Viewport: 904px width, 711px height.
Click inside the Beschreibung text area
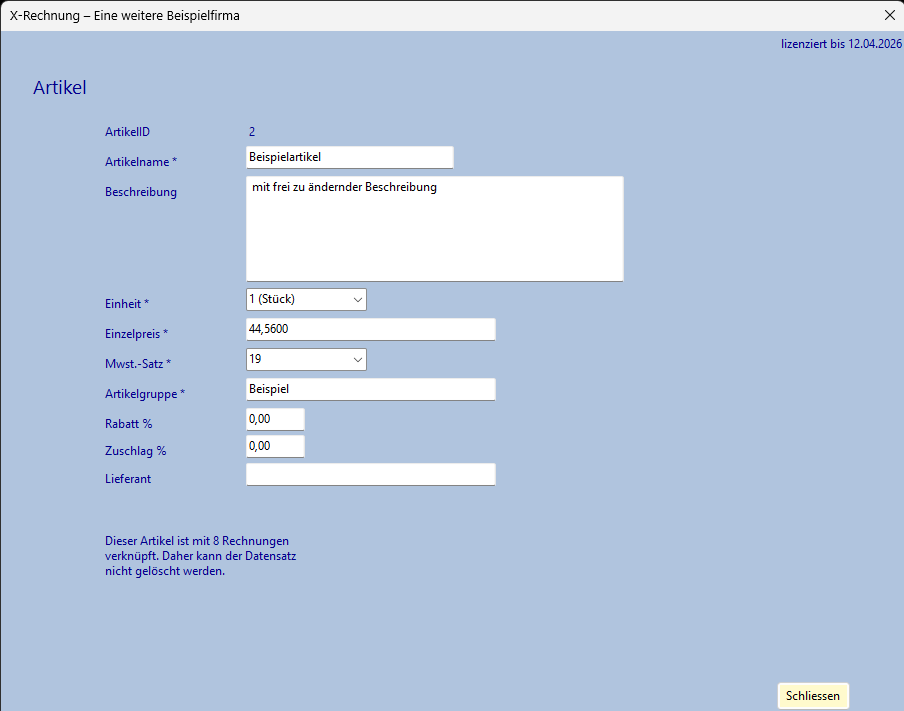point(434,229)
